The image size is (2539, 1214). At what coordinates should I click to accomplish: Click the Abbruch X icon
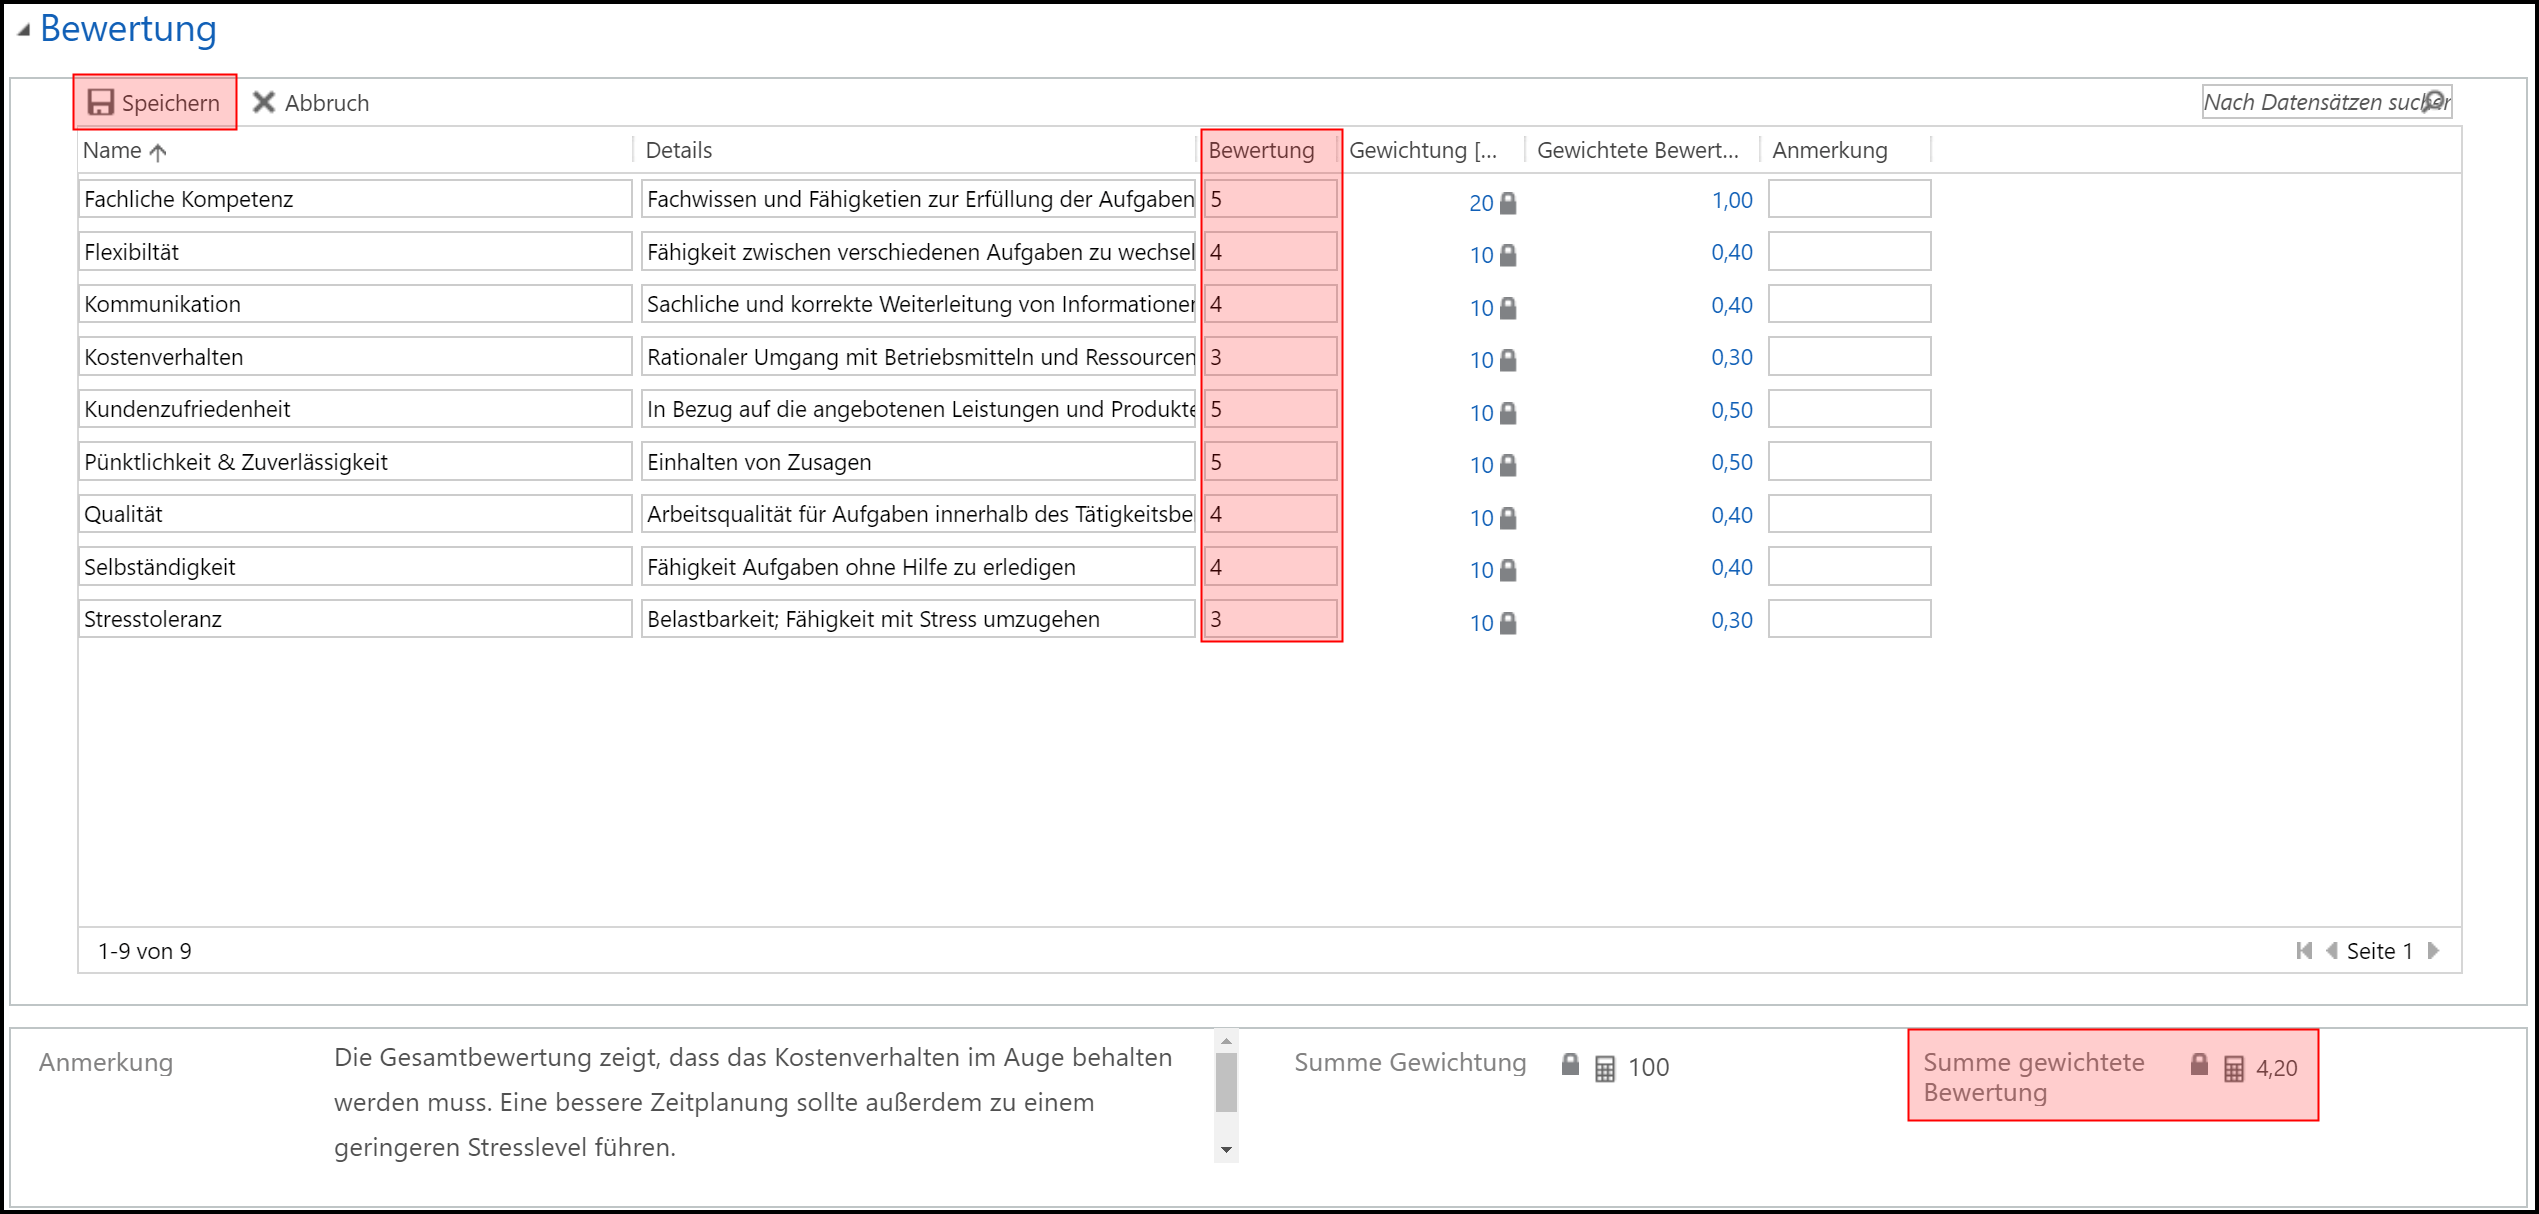(264, 102)
